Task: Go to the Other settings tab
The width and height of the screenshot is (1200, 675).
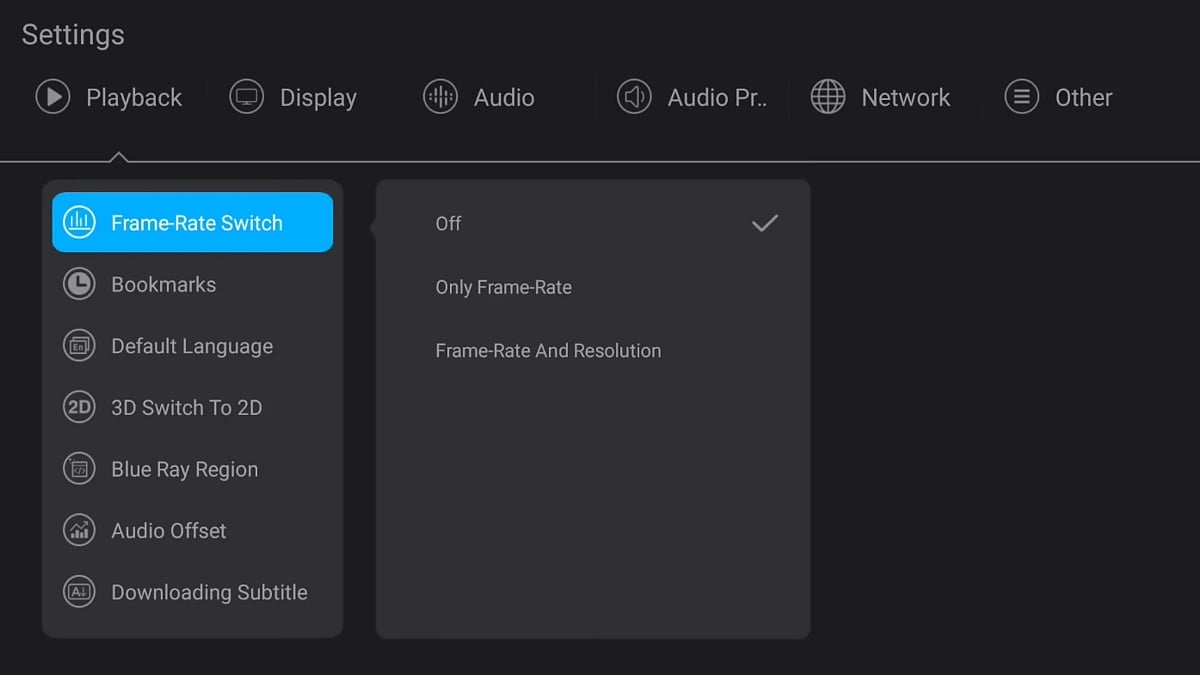Action: tap(1083, 98)
